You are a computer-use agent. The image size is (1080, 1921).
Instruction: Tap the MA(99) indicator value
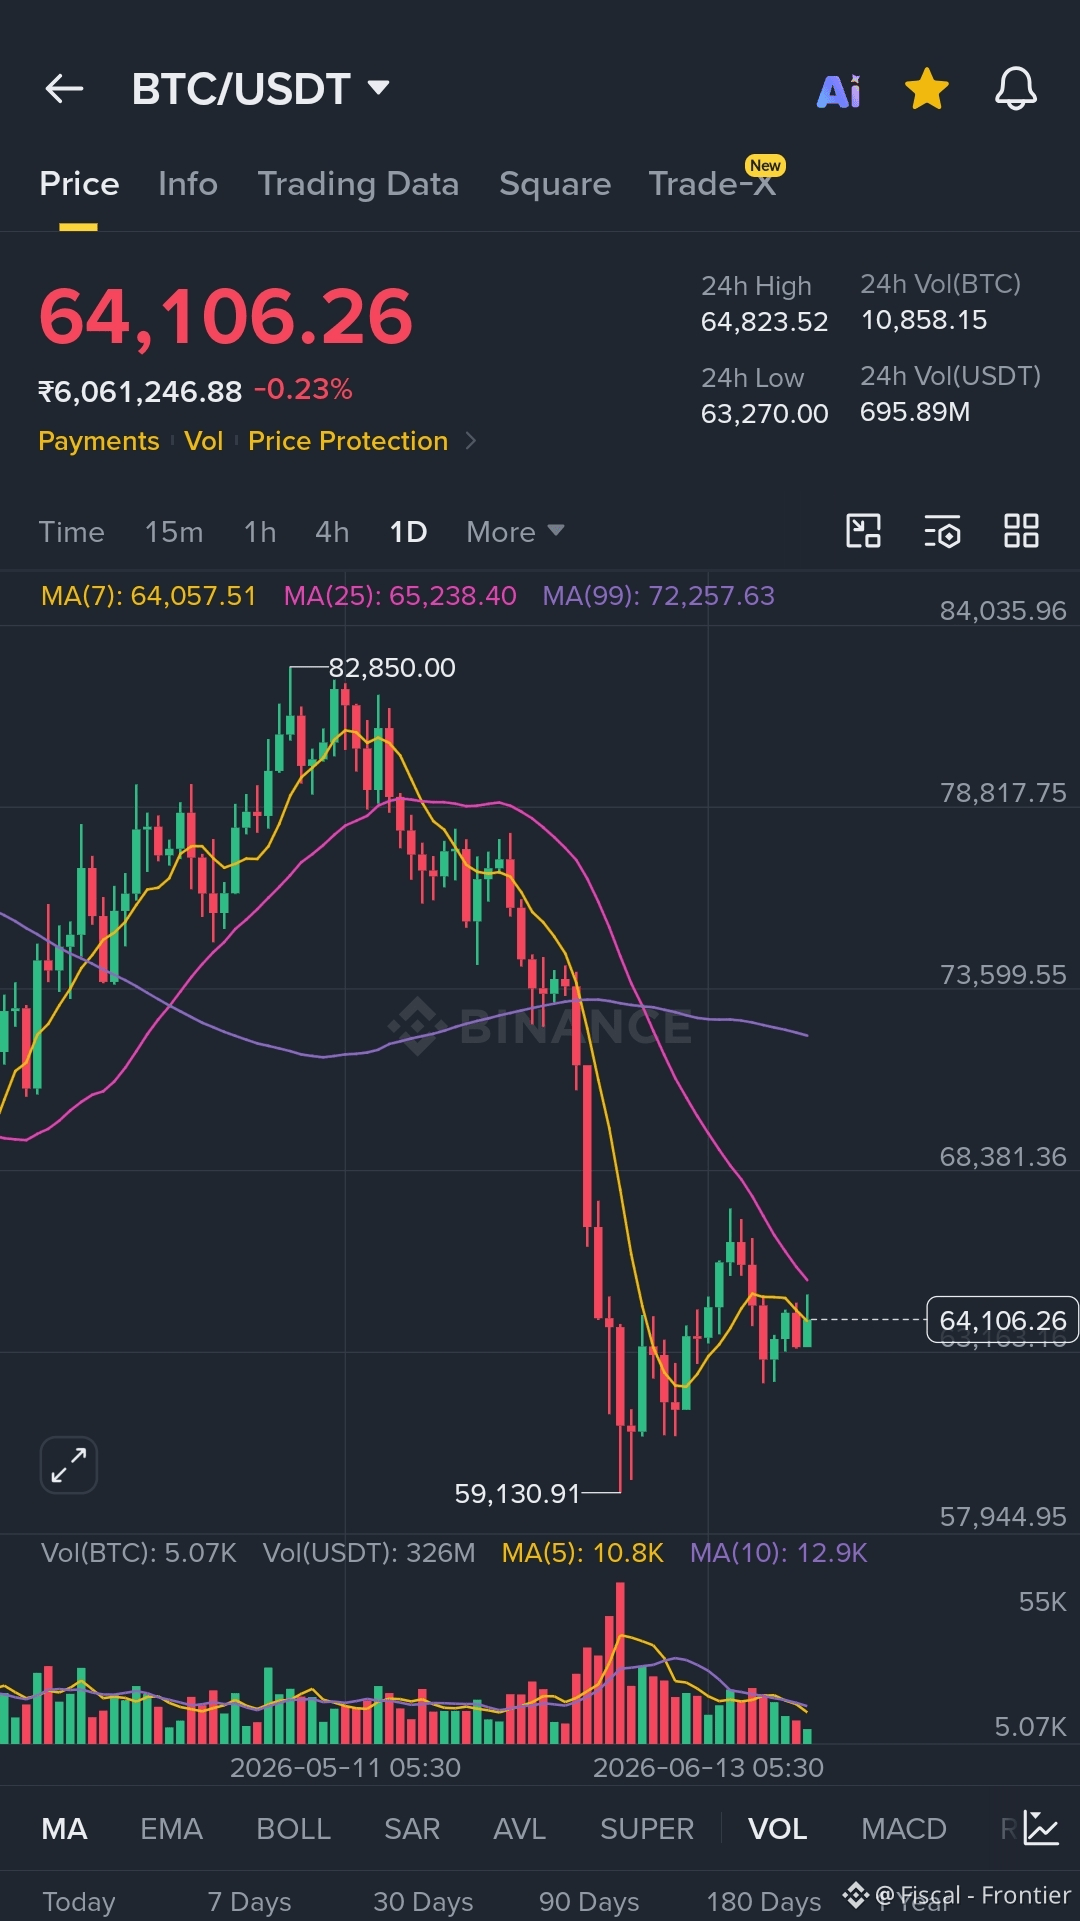click(658, 596)
